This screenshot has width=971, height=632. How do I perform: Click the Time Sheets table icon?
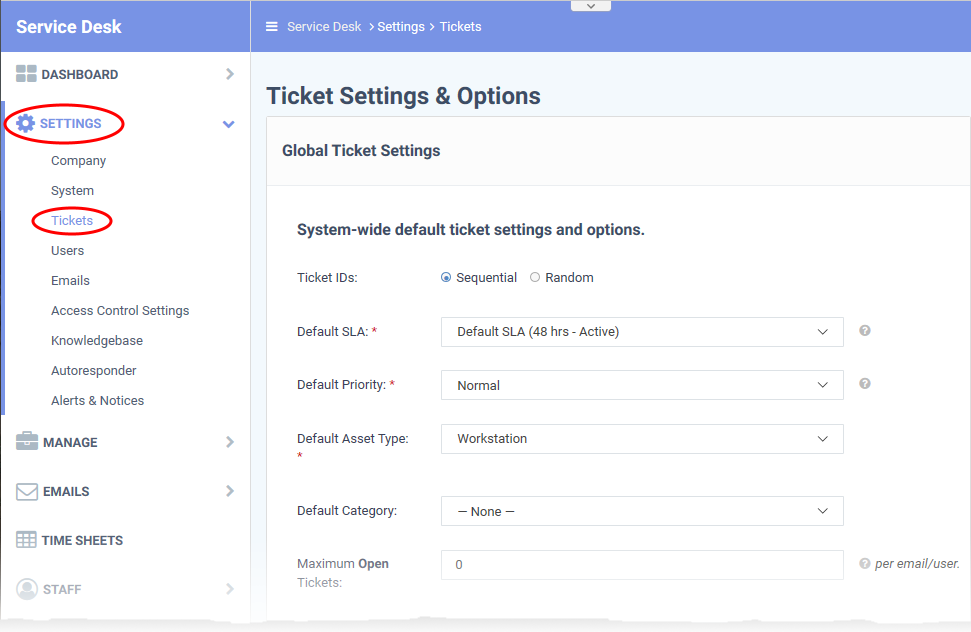(x=26, y=540)
